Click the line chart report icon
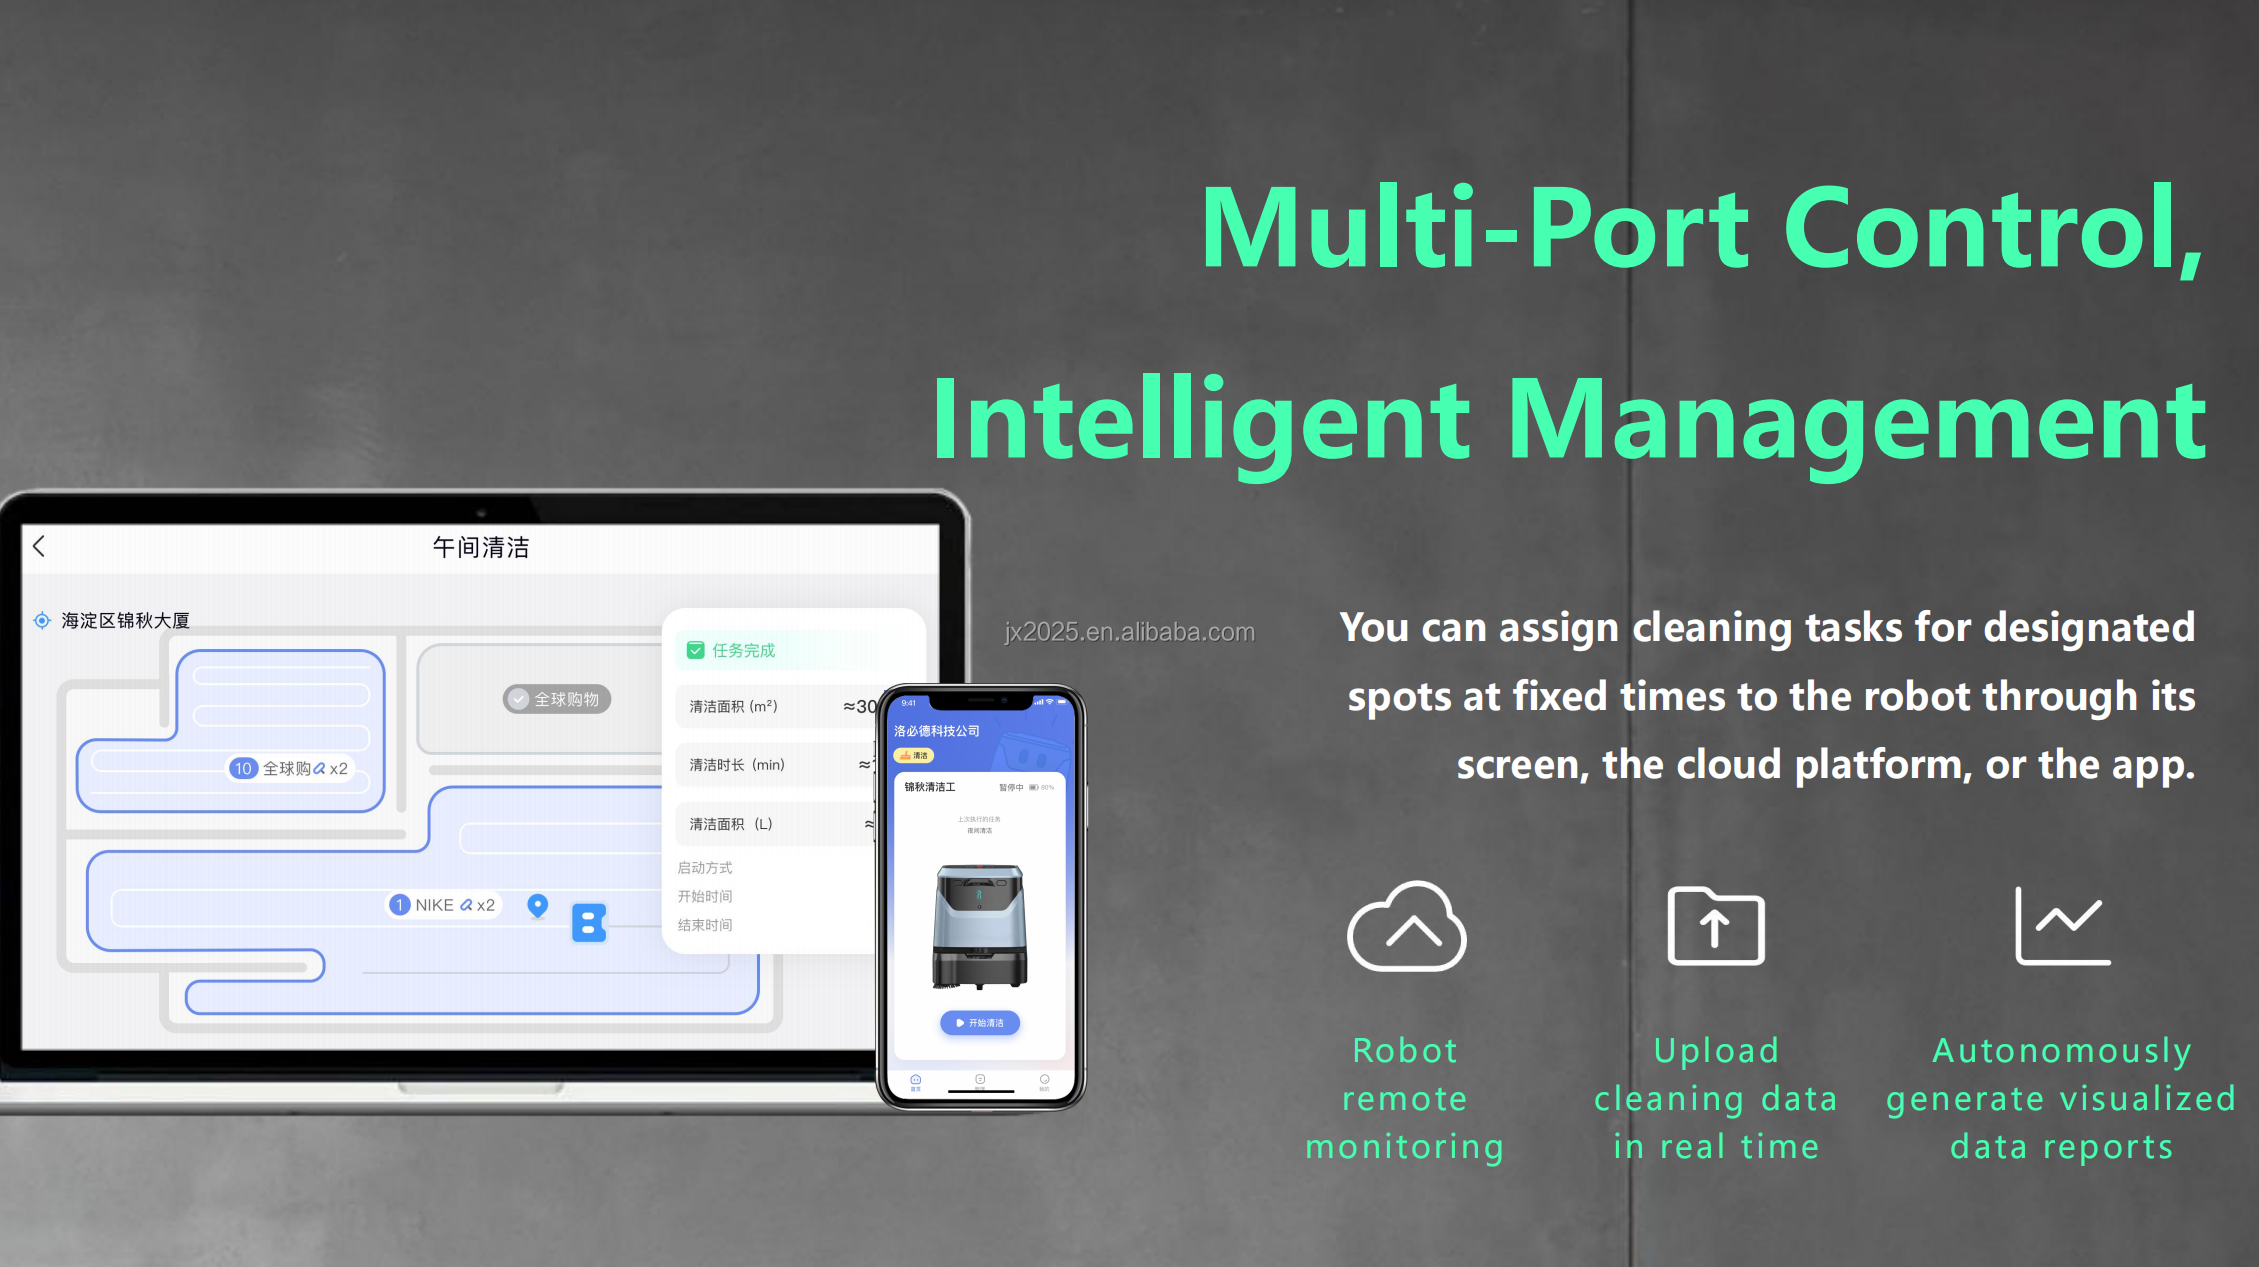The height and width of the screenshot is (1267, 2259). click(x=2062, y=926)
